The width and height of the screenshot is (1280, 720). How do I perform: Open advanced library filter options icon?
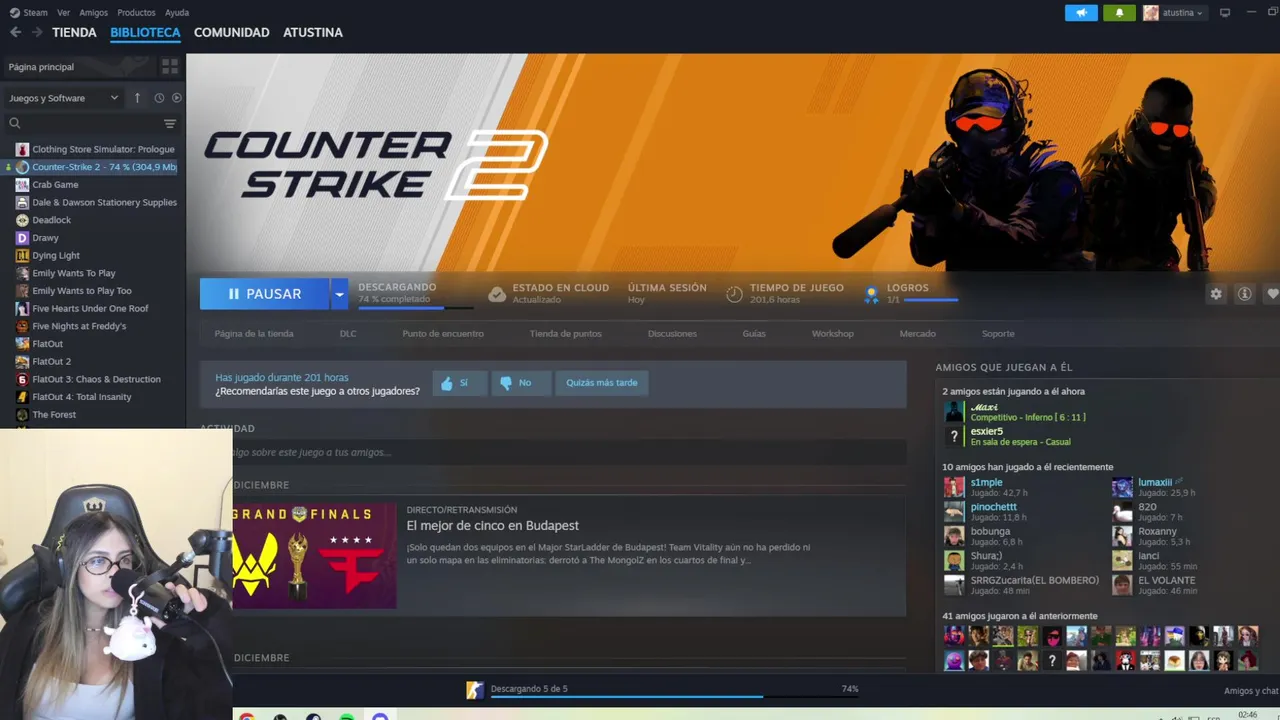[170, 123]
